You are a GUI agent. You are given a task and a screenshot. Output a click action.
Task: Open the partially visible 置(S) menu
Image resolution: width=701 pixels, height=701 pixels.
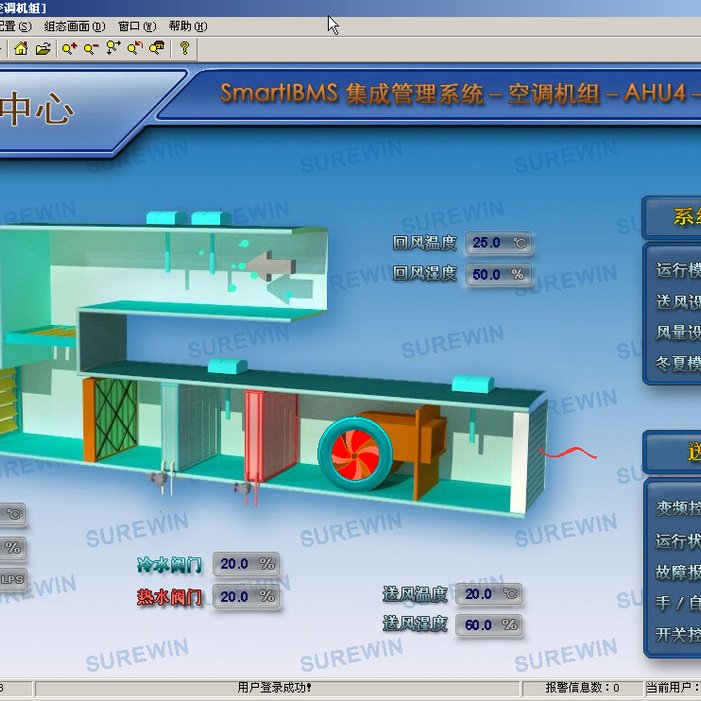[x=16, y=26]
